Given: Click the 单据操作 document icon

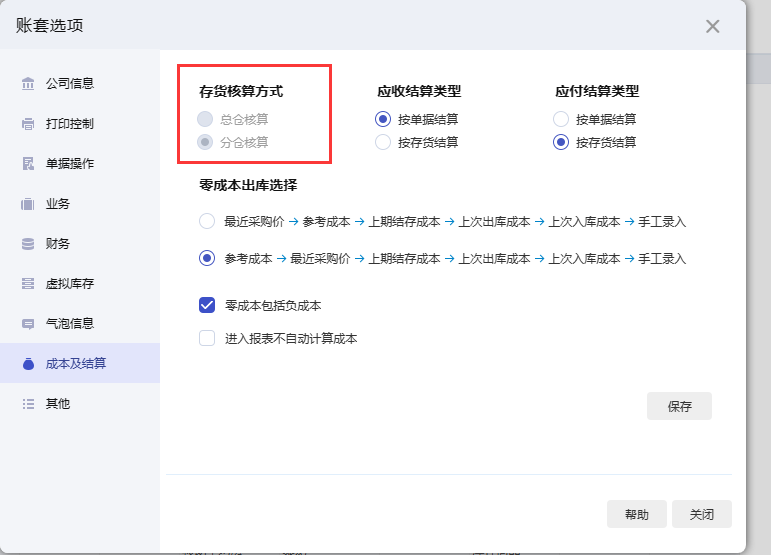Looking at the screenshot, I should (x=28, y=164).
